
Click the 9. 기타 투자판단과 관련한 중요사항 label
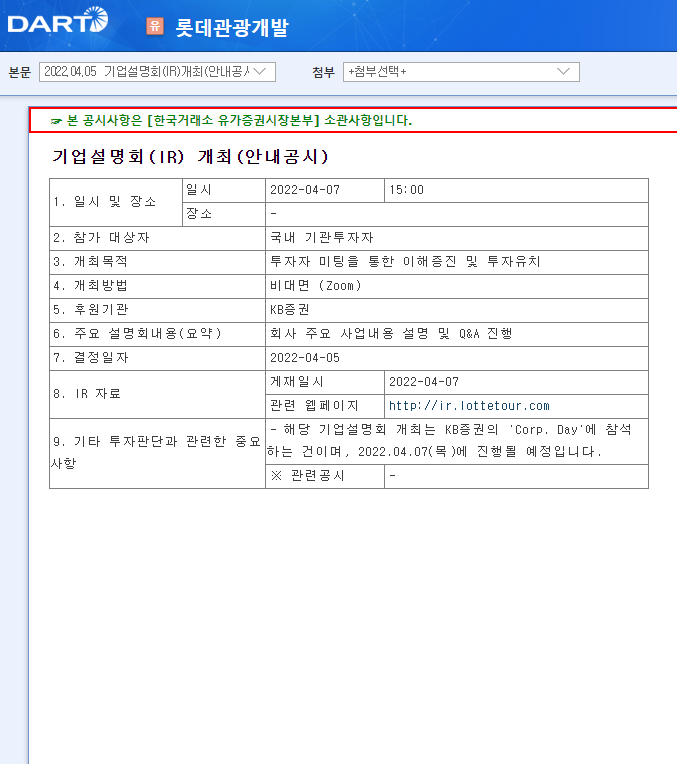tap(156, 452)
